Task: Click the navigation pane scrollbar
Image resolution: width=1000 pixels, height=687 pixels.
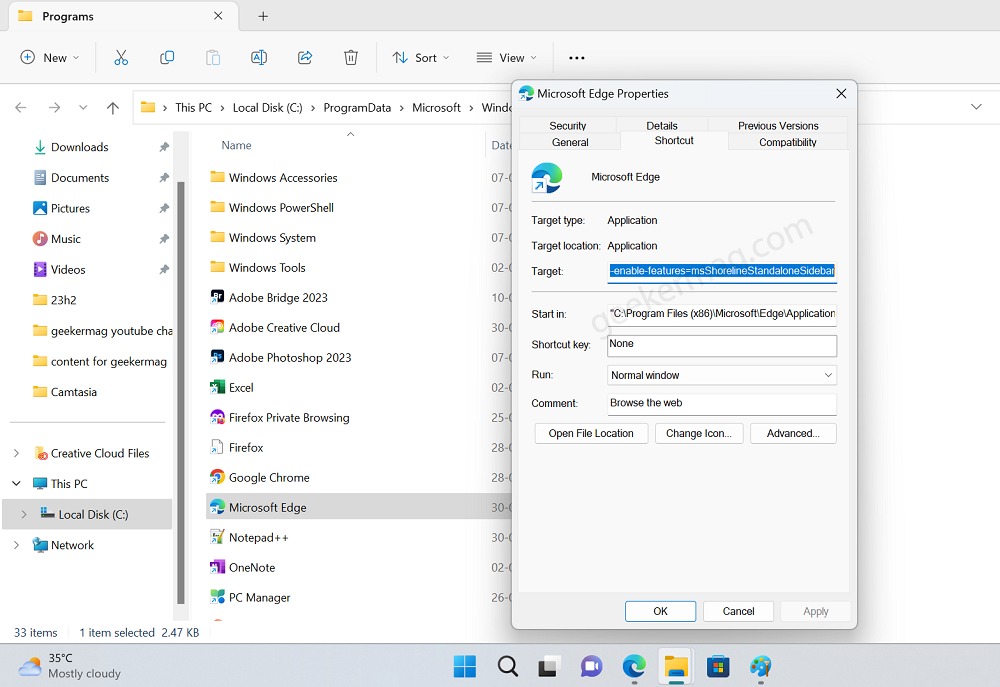Action: click(x=180, y=392)
